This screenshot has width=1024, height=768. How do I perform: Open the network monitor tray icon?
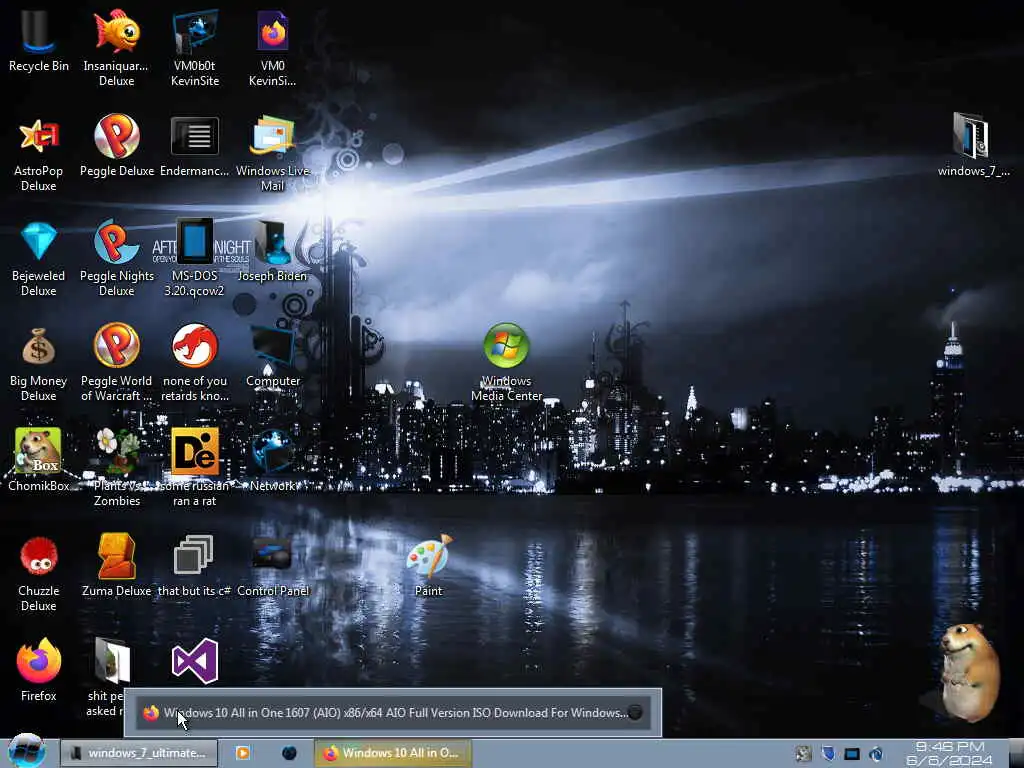[x=852, y=754]
